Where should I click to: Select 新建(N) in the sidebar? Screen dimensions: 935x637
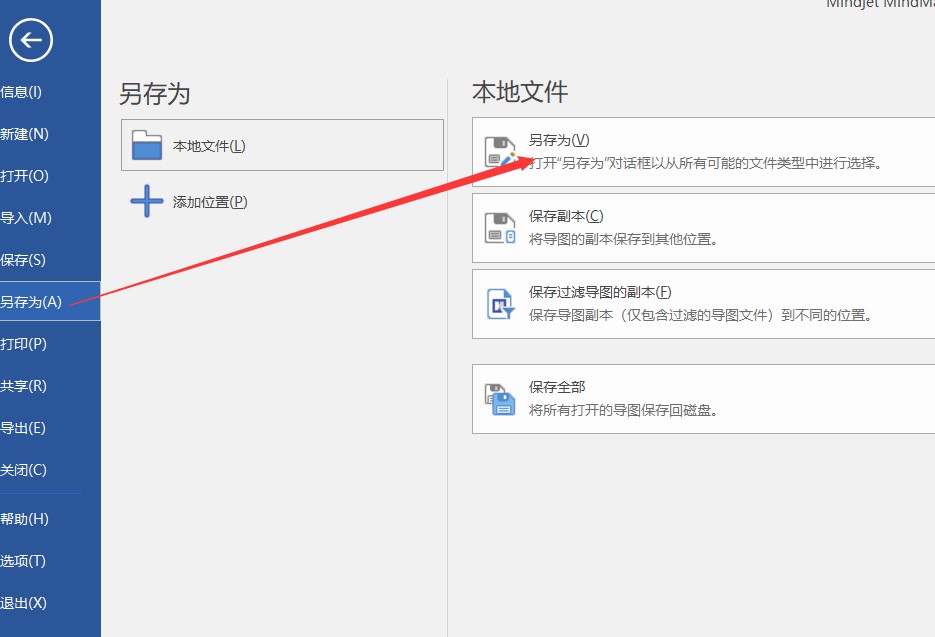25,134
